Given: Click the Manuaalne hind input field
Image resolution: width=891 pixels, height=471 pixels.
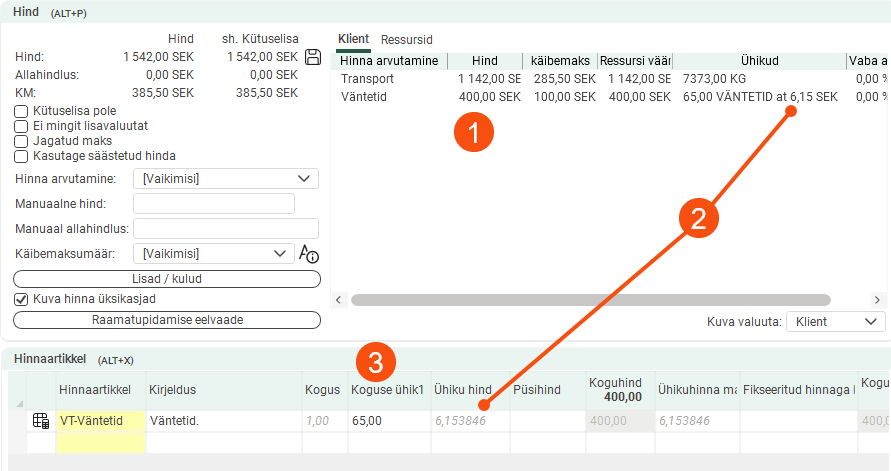Looking at the screenshot, I should pos(213,204).
